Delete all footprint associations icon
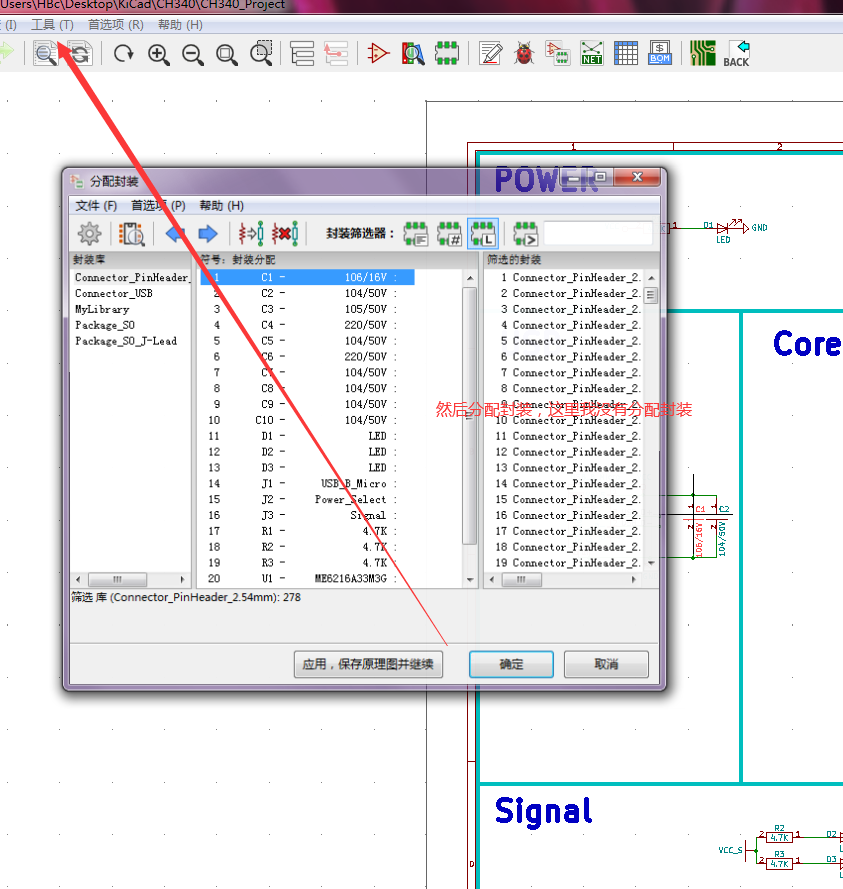Viewport: 843px width, 889px height. pos(283,233)
